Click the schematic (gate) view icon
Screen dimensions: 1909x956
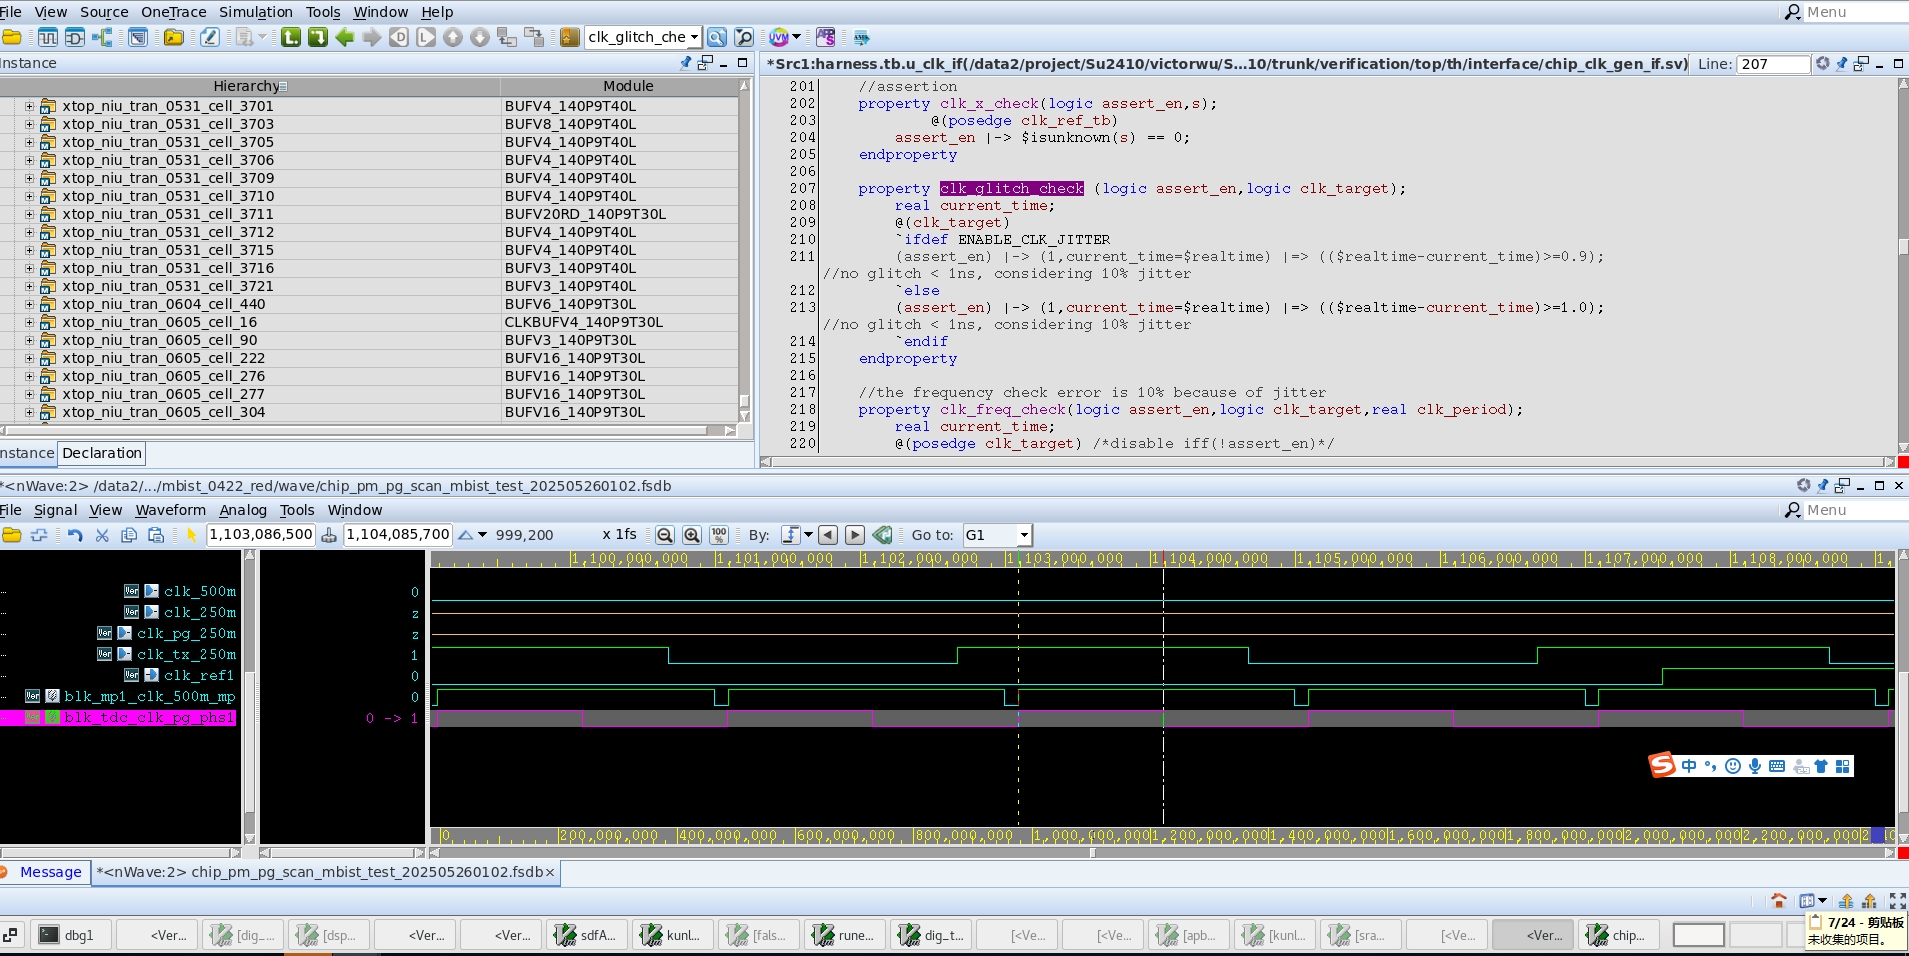click(75, 37)
